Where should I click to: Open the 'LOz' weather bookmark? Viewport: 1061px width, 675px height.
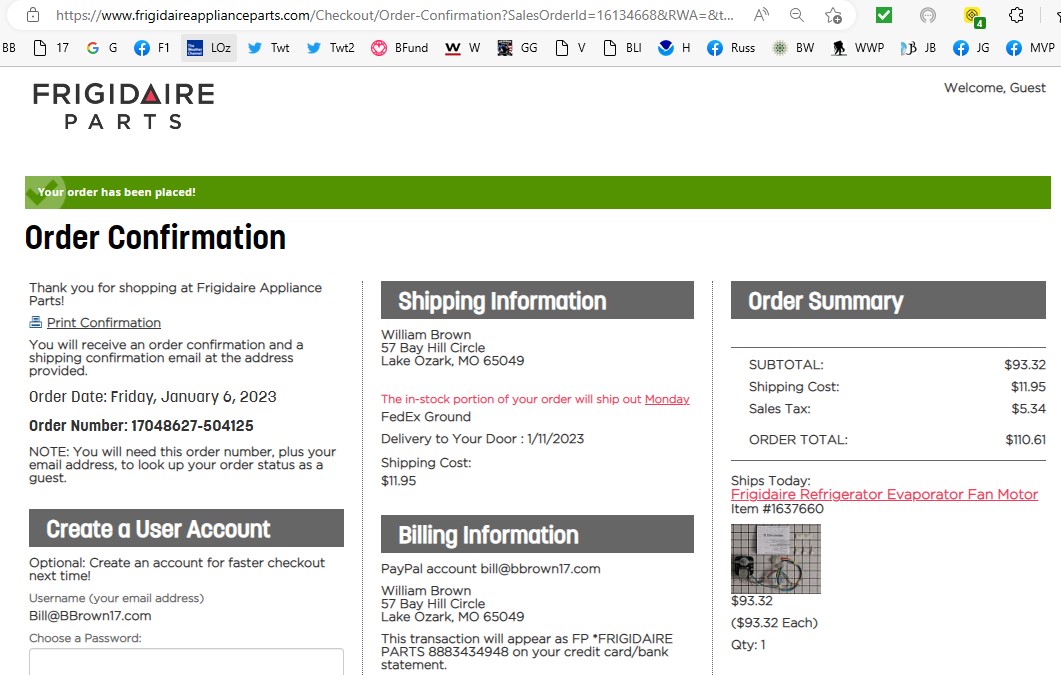tap(209, 48)
